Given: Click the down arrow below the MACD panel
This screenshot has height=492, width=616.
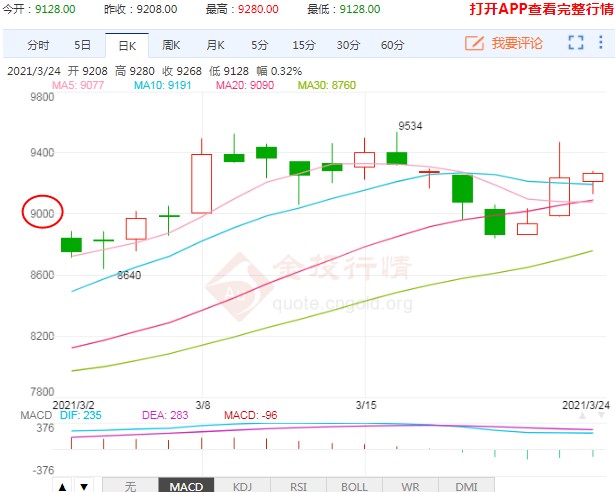Looking at the screenshot, I should [83, 486].
